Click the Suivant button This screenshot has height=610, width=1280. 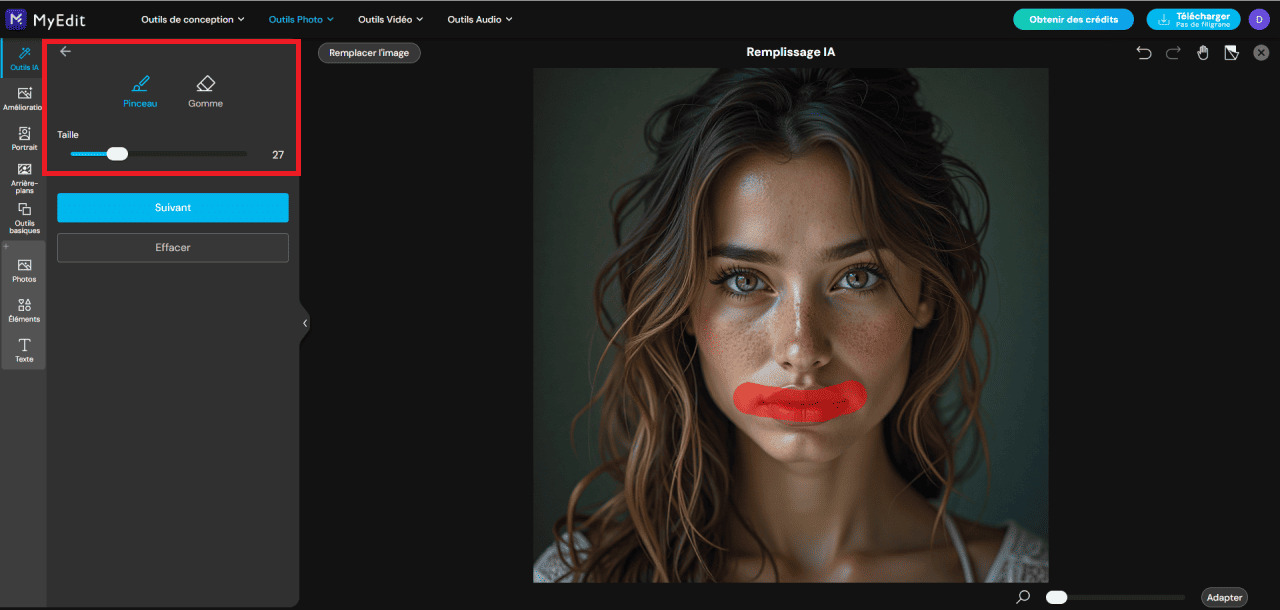172,207
